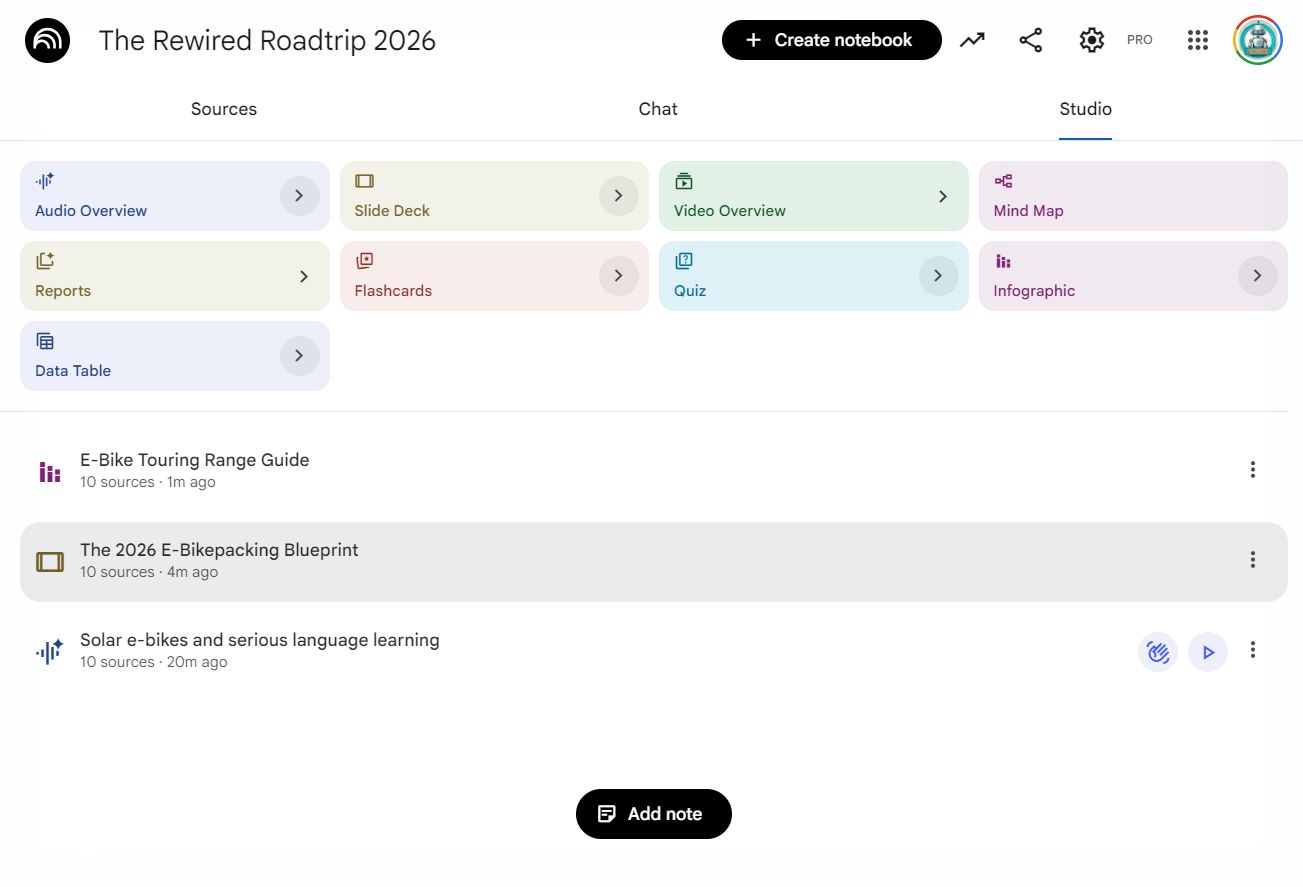Open the Google apps grid
This screenshot has height=887, width=1303.
pyautogui.click(x=1198, y=40)
